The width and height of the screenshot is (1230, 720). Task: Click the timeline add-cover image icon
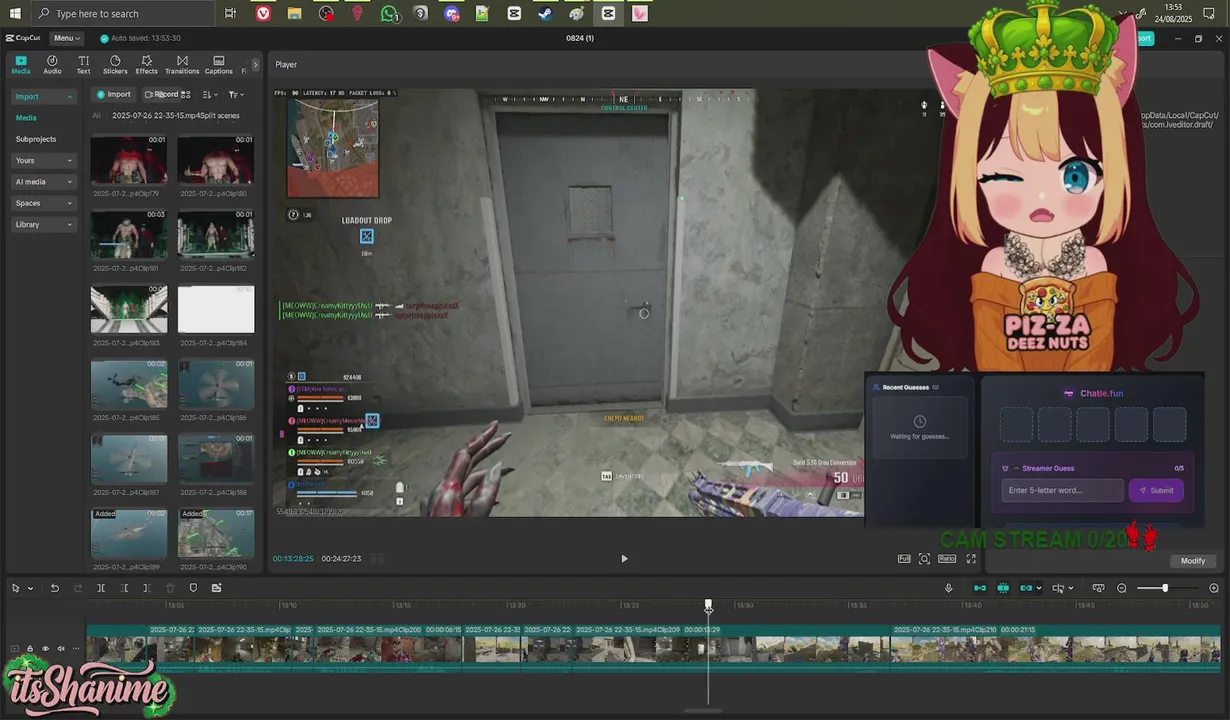(216, 588)
